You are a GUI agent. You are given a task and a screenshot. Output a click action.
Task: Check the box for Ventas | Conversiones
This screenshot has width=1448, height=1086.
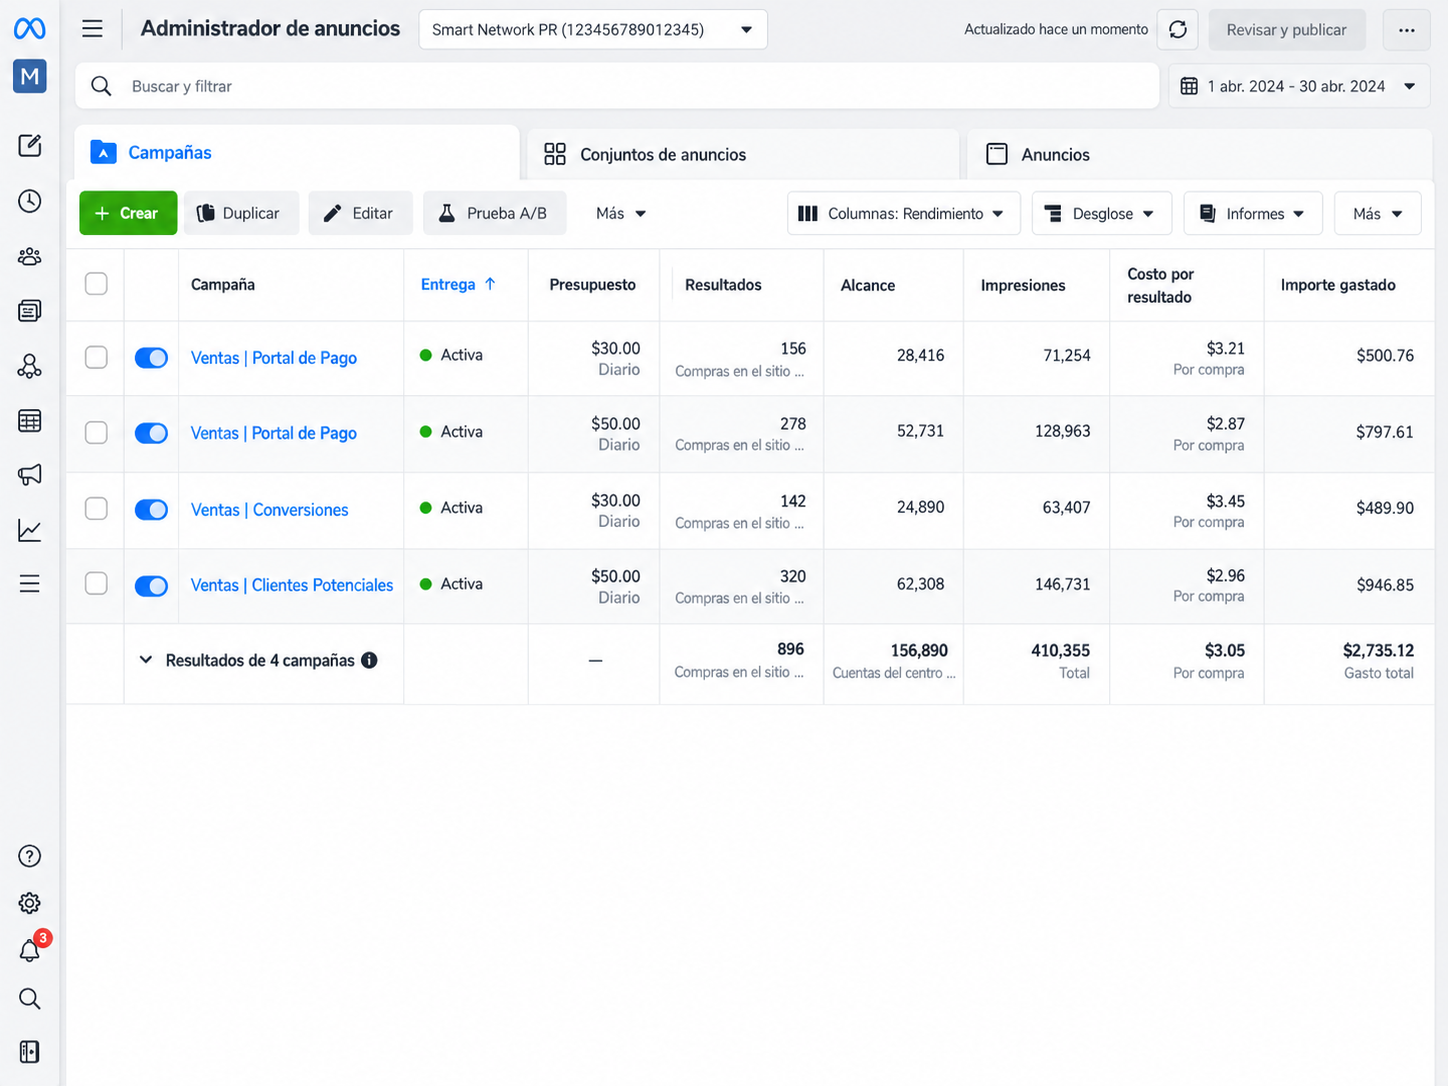pyautogui.click(x=96, y=509)
